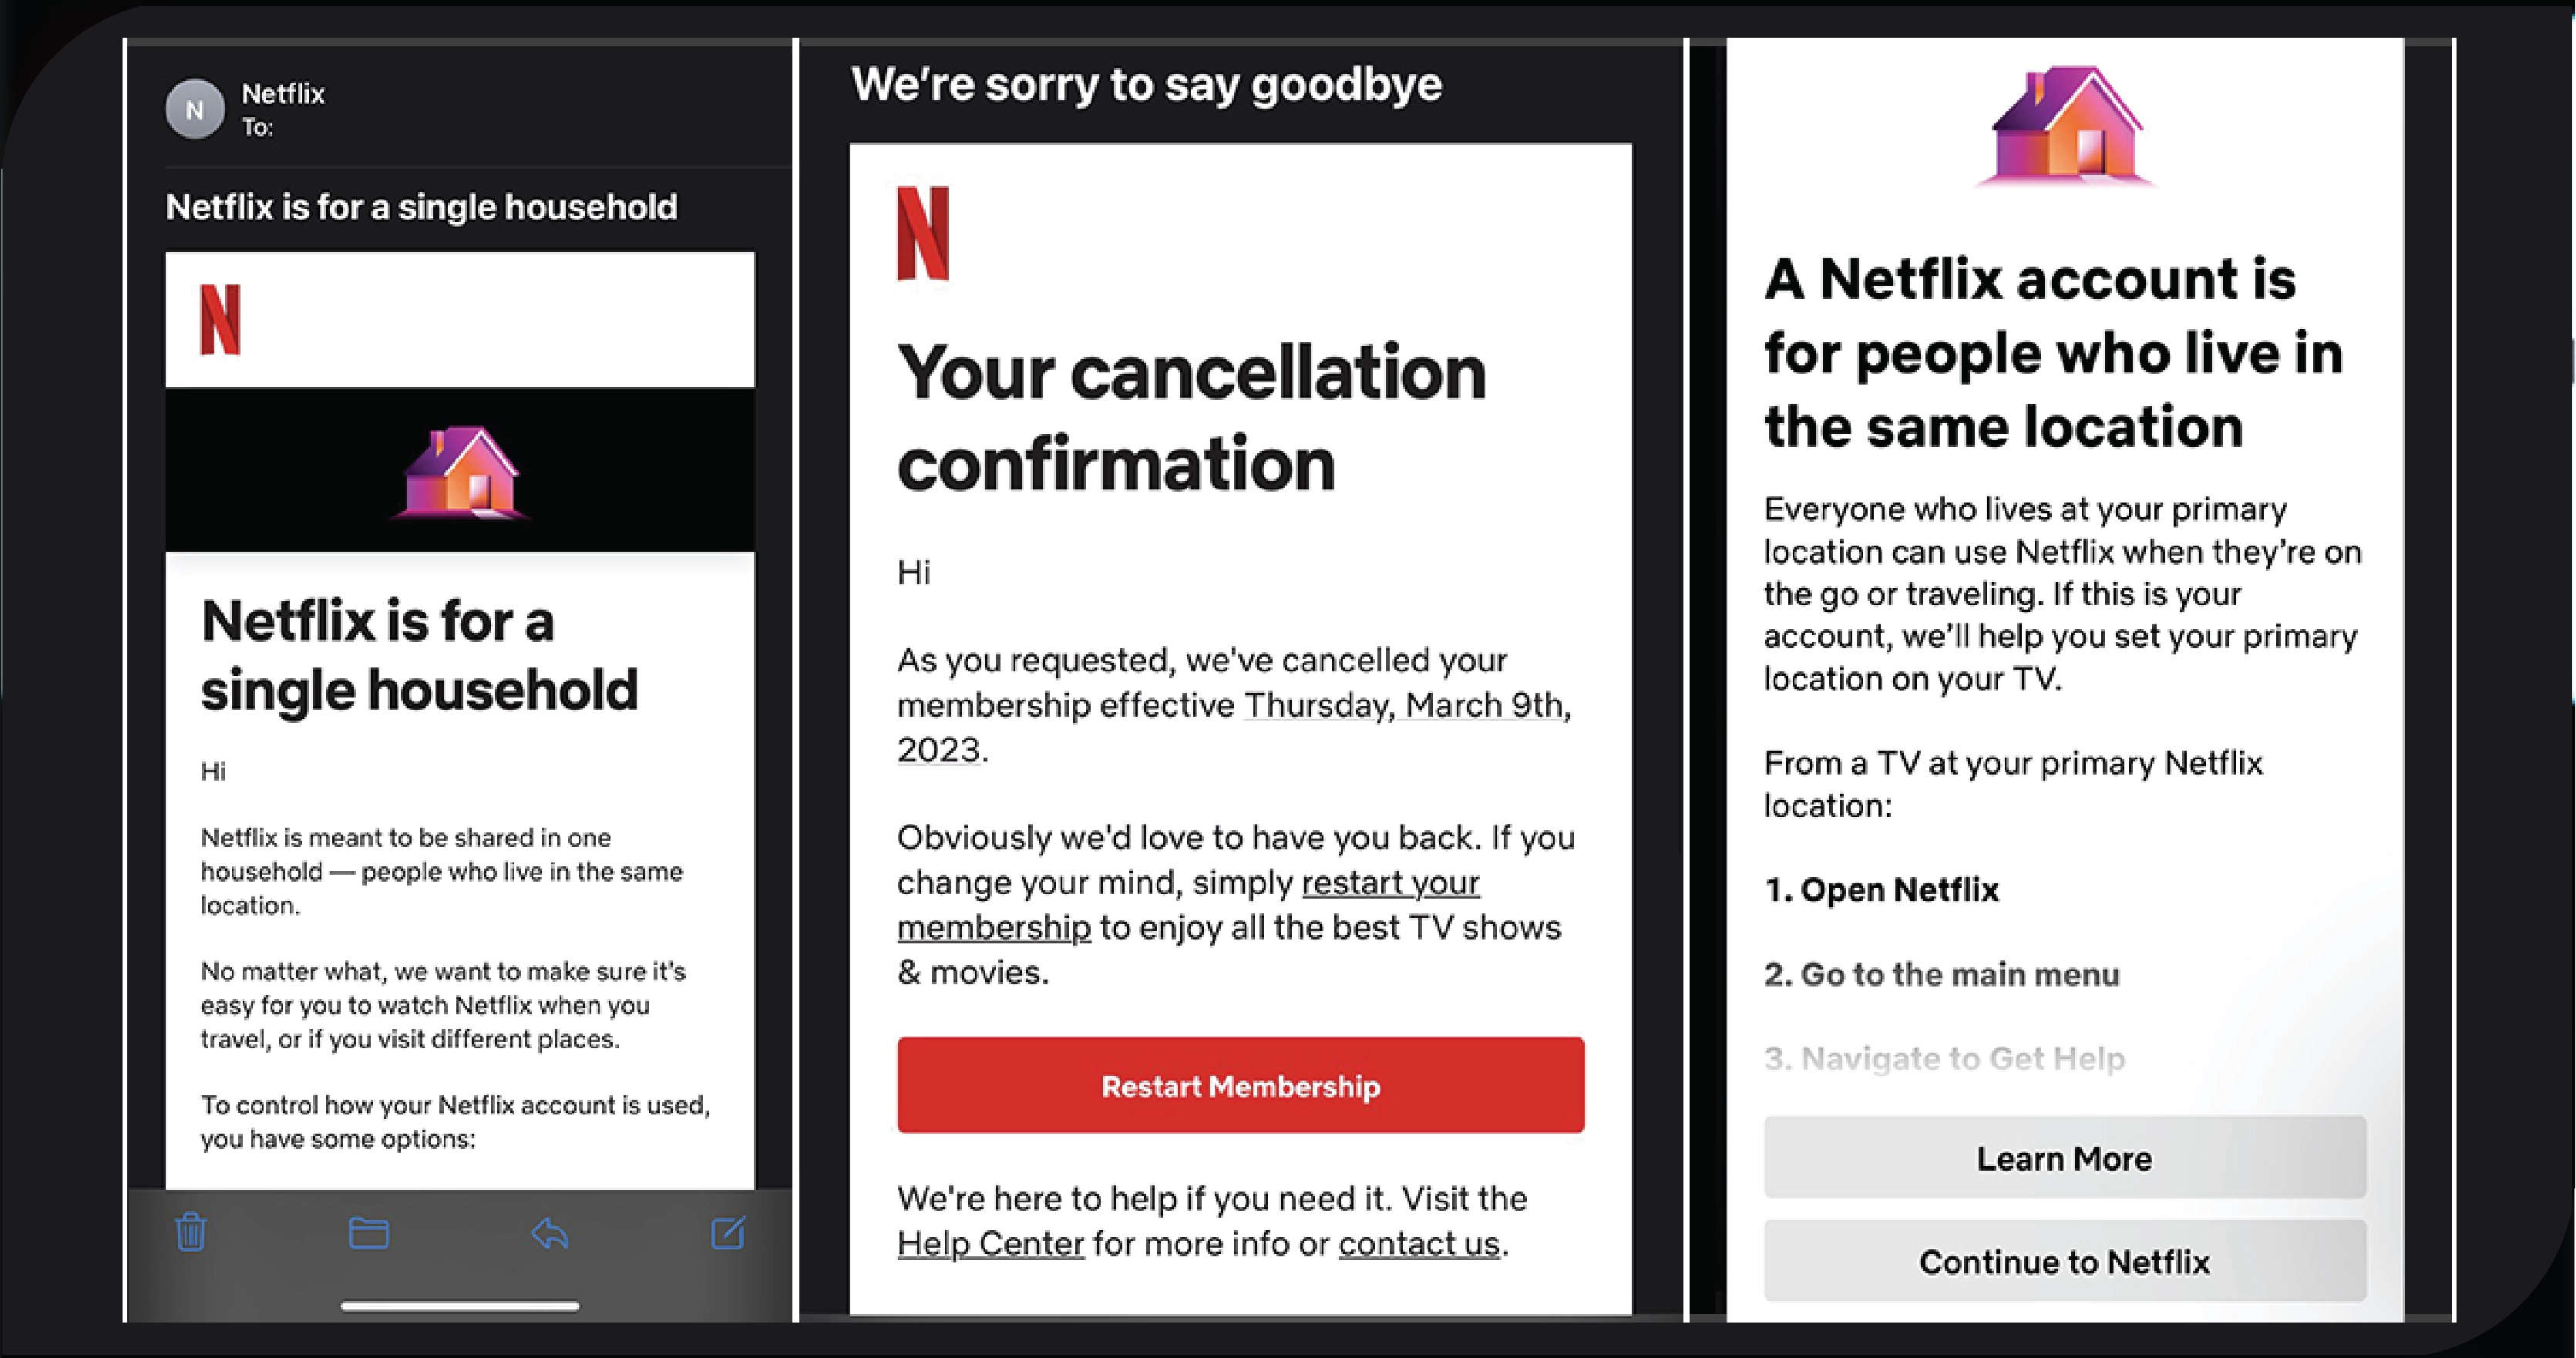
Task: Tap the Continue to Netflix button
Action: point(2064,1262)
